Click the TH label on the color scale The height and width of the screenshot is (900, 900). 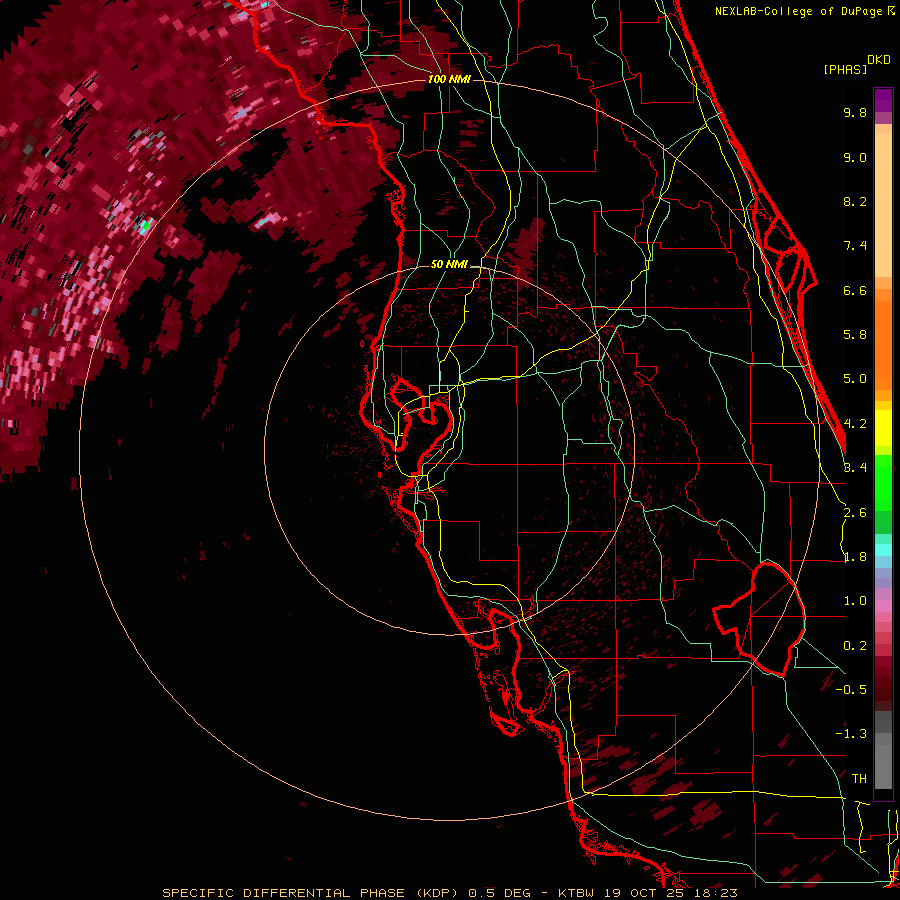coord(859,779)
